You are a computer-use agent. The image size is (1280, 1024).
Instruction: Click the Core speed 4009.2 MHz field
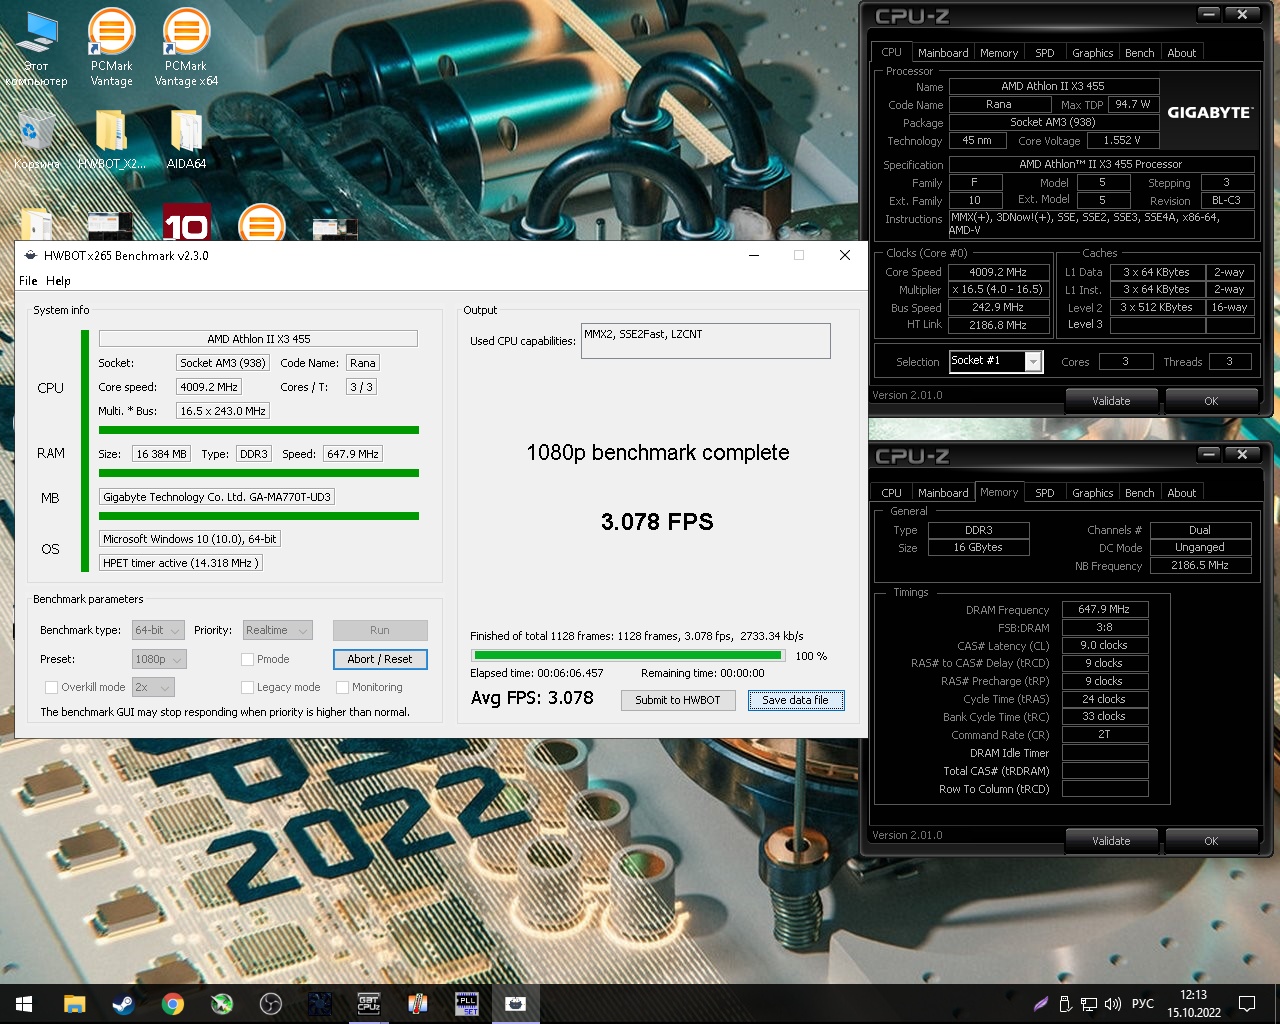pos(209,387)
